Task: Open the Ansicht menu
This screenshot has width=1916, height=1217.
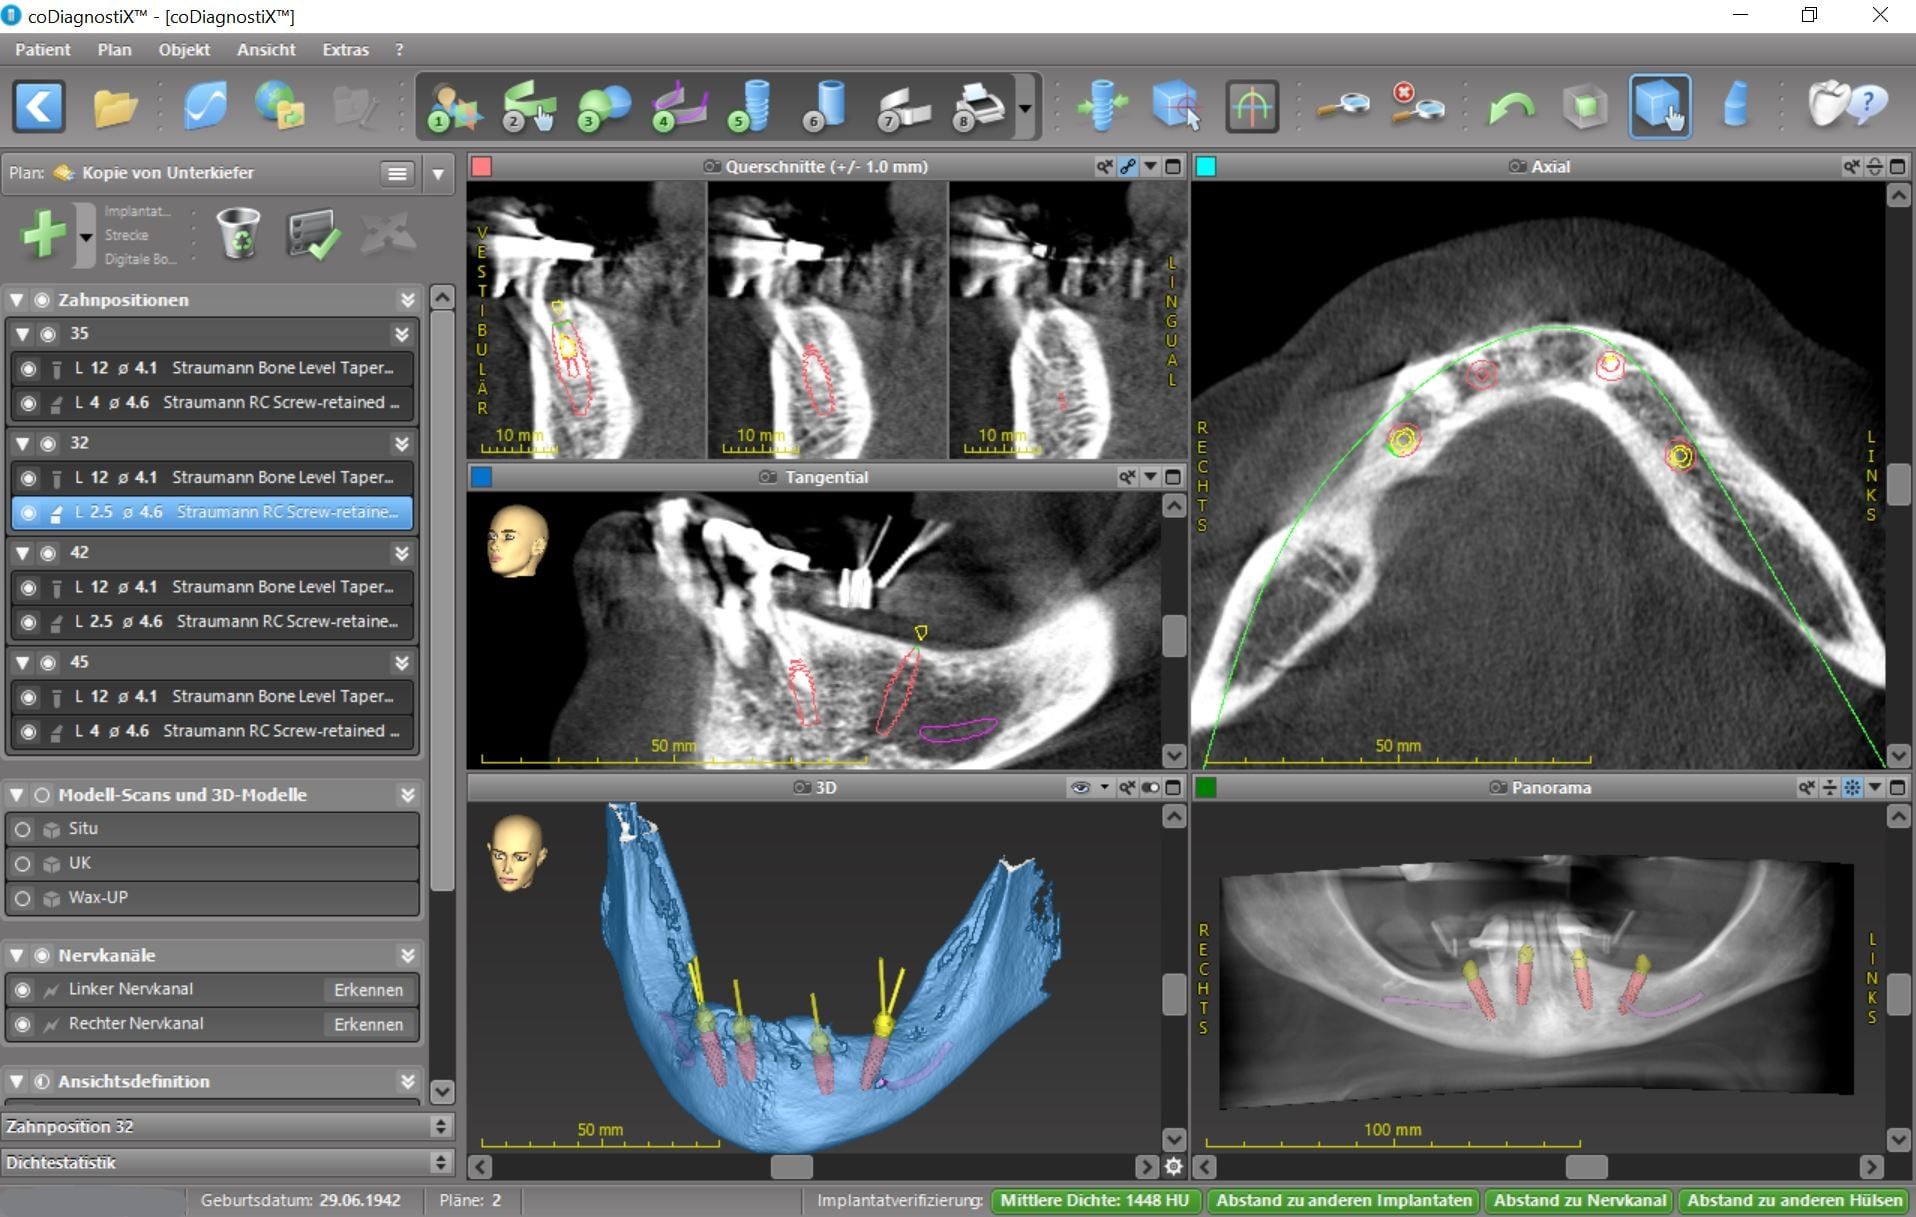Action: coord(265,49)
